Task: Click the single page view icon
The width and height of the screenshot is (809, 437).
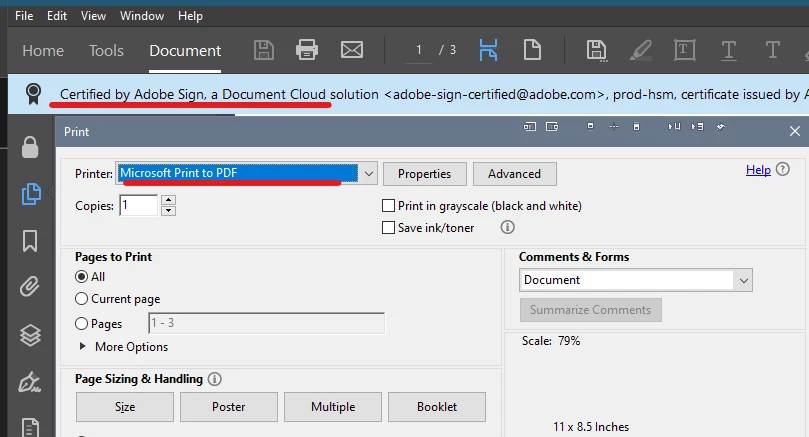Action: click(x=532, y=50)
